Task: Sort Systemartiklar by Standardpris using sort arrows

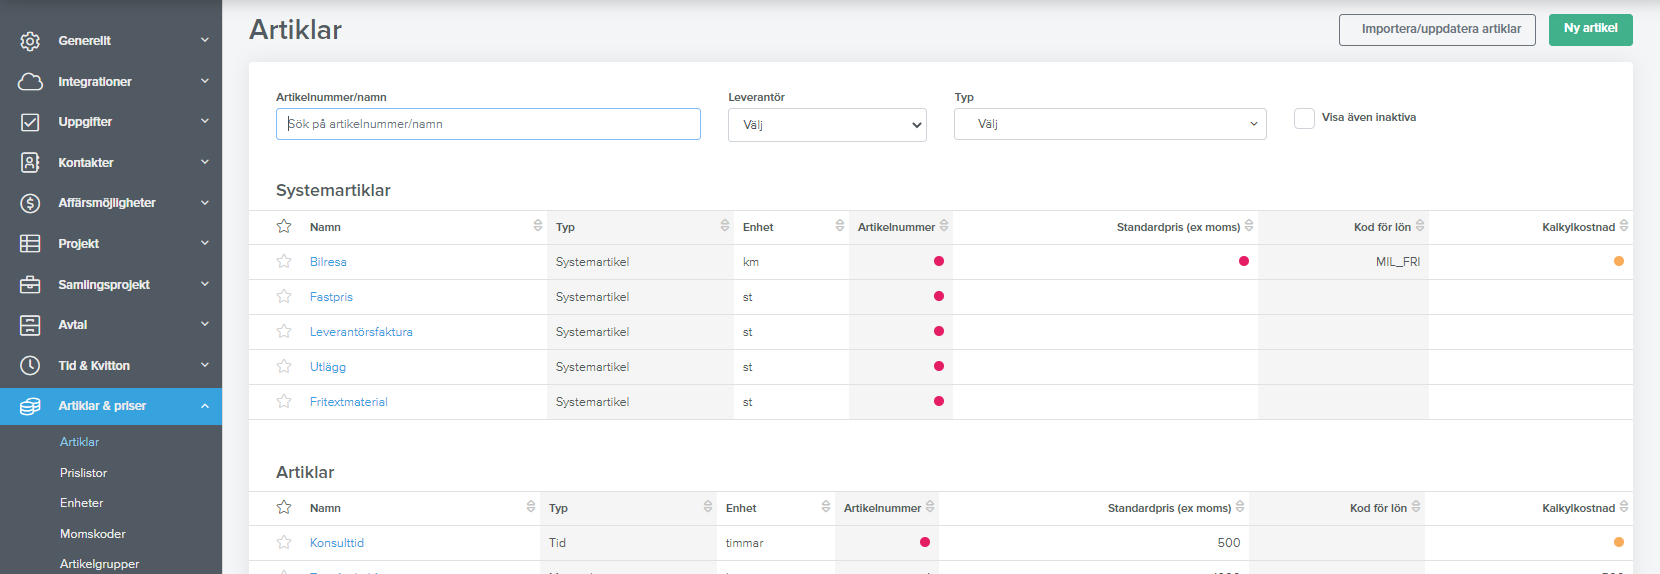Action: pyautogui.click(x=1249, y=226)
